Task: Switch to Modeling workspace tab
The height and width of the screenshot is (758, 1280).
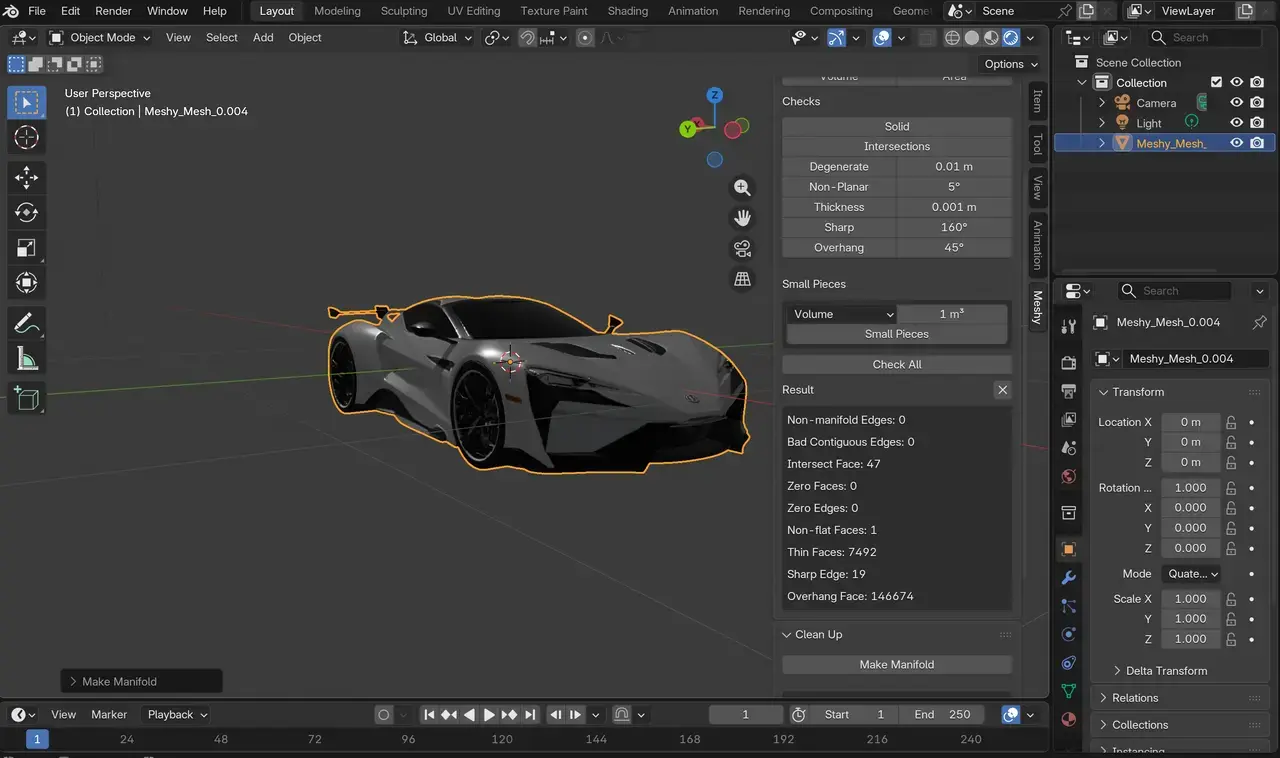Action: click(x=337, y=11)
